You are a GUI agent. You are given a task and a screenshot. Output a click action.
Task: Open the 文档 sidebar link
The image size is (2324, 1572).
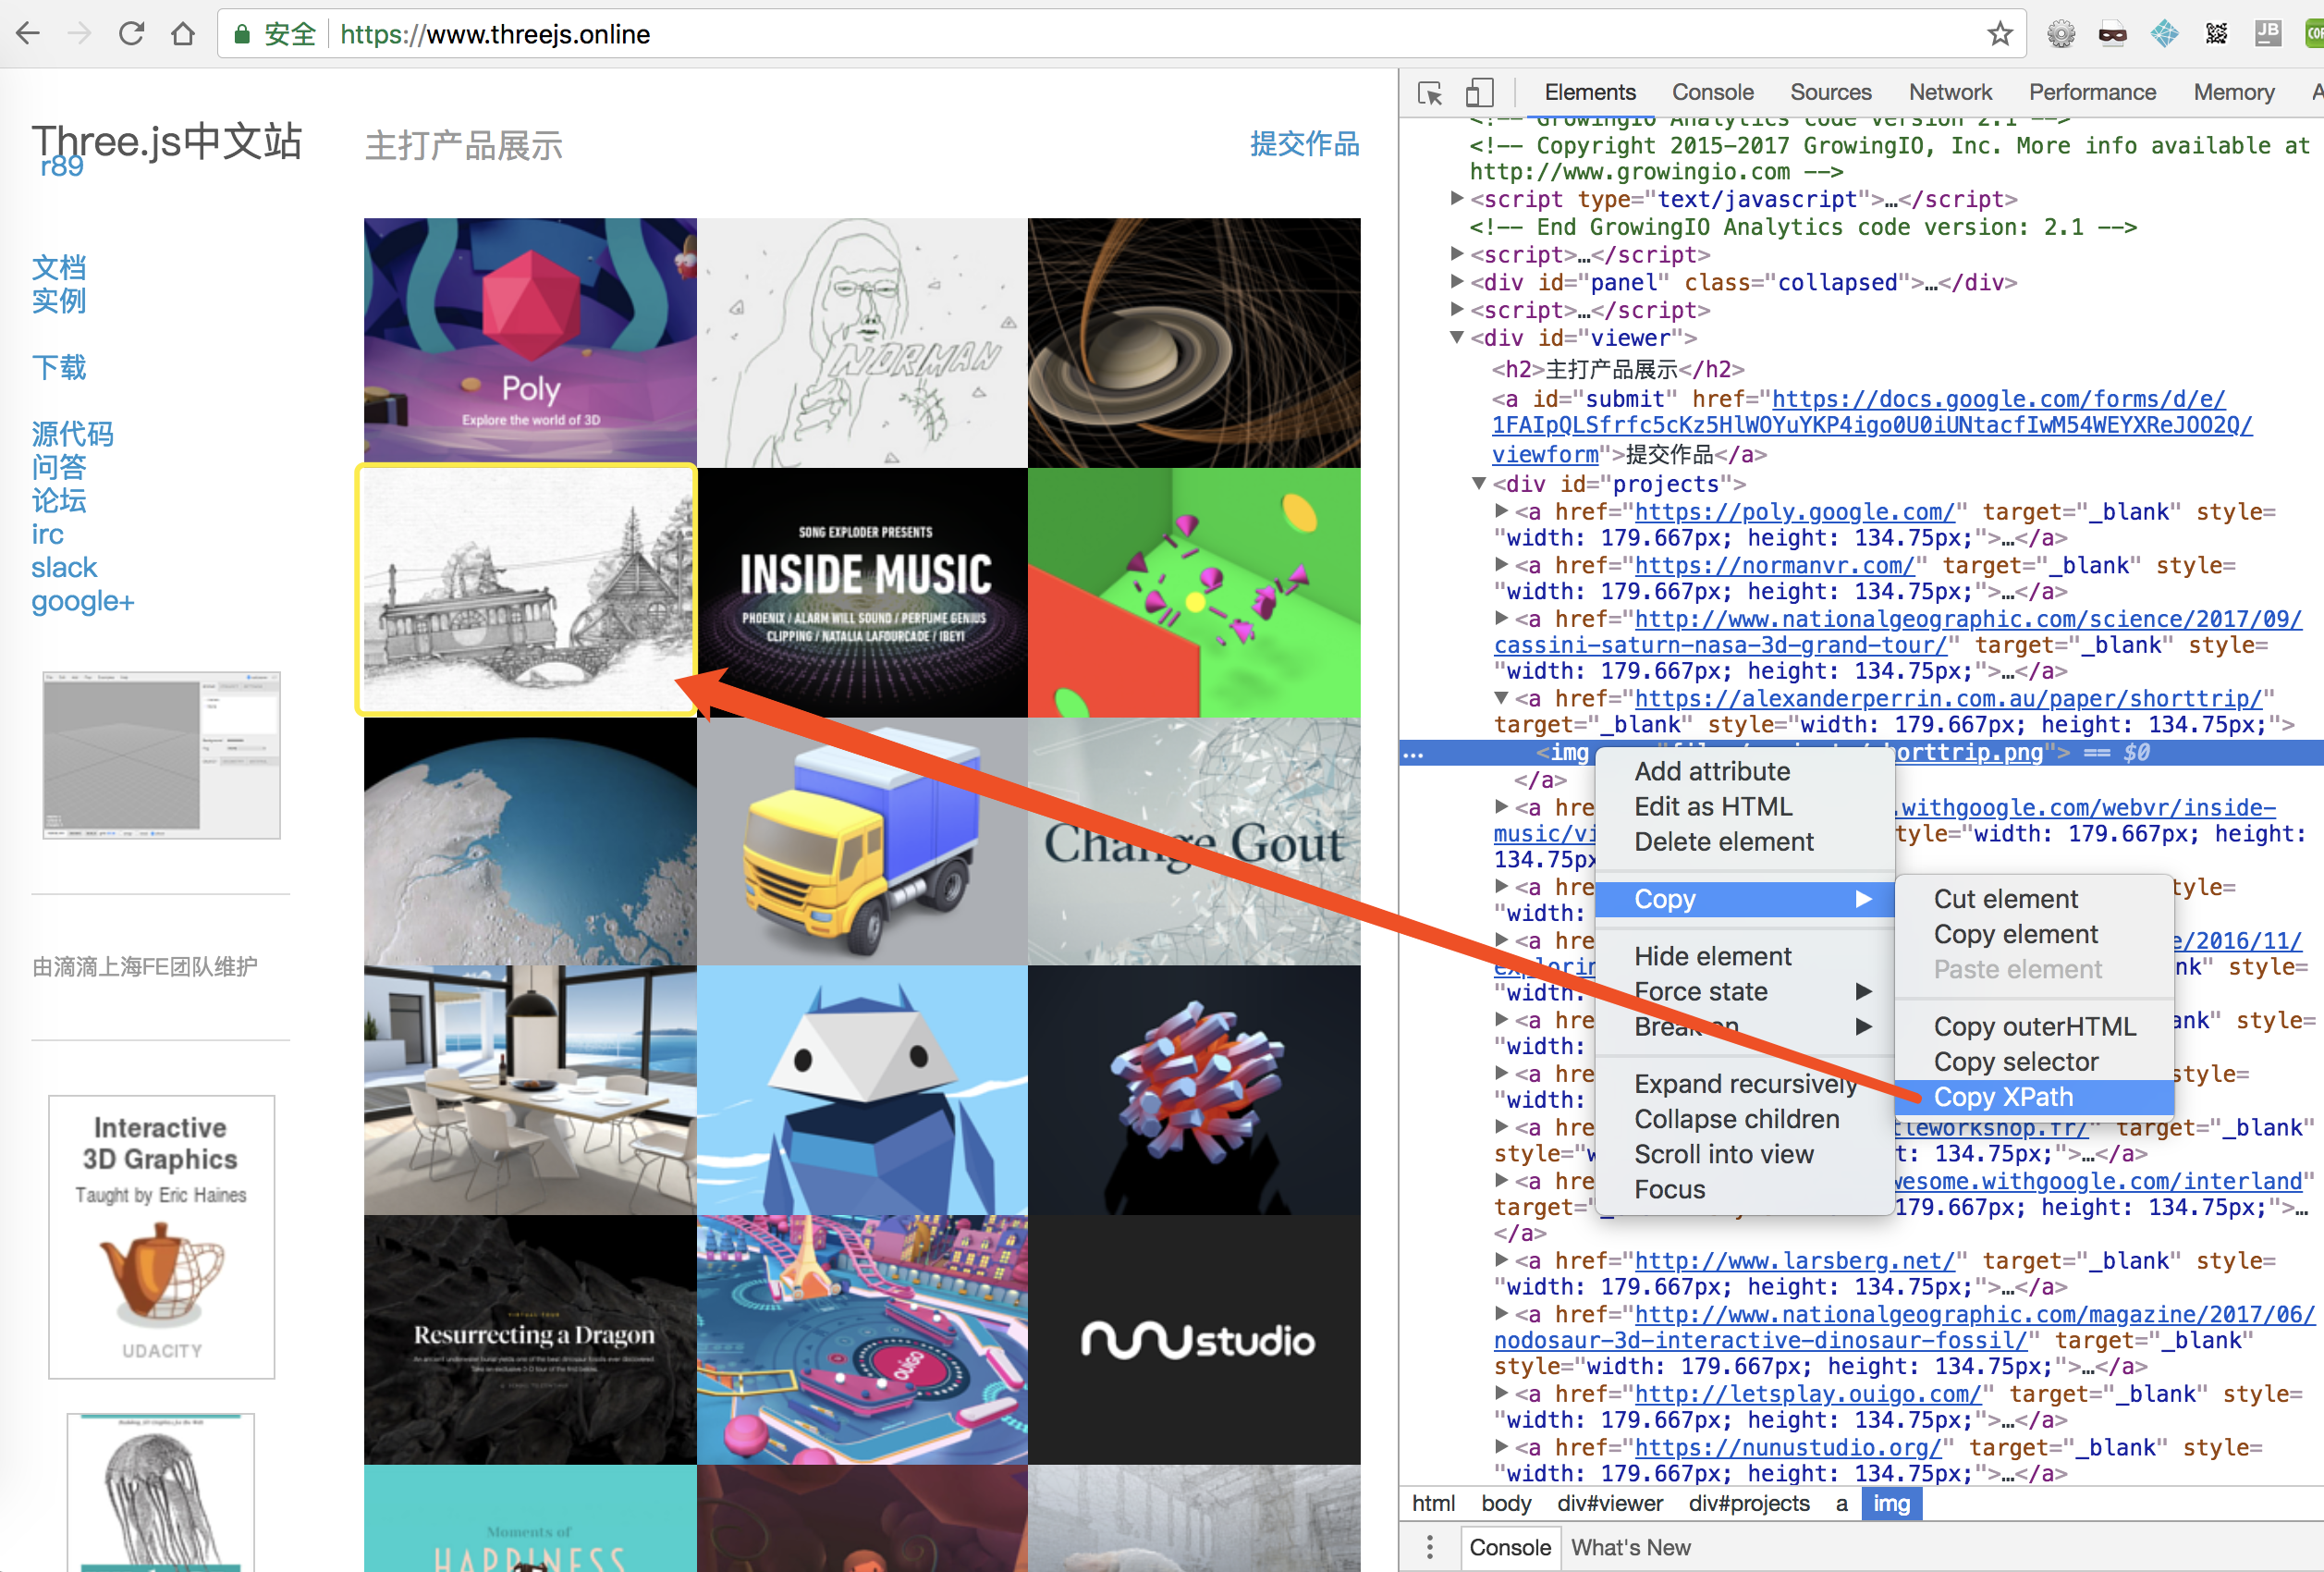coord(59,268)
